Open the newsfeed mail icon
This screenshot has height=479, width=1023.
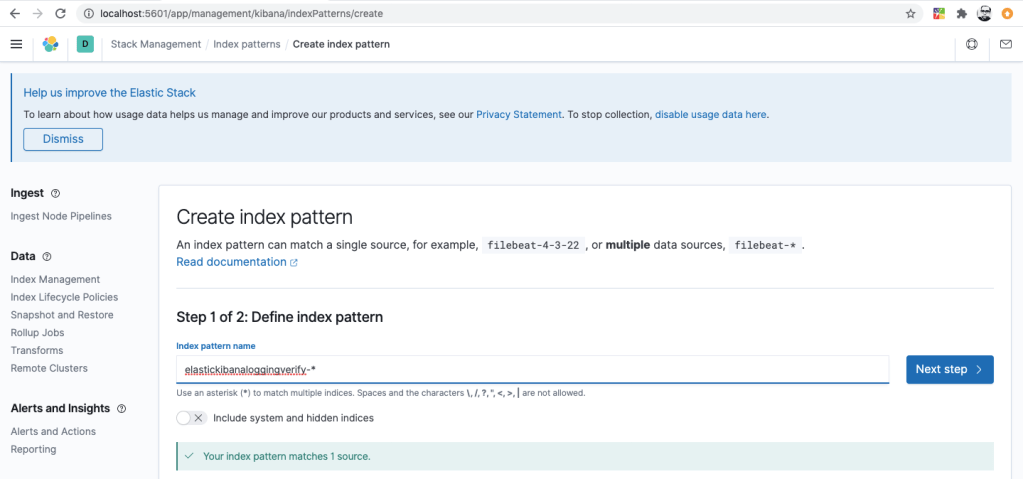click(x=1005, y=44)
